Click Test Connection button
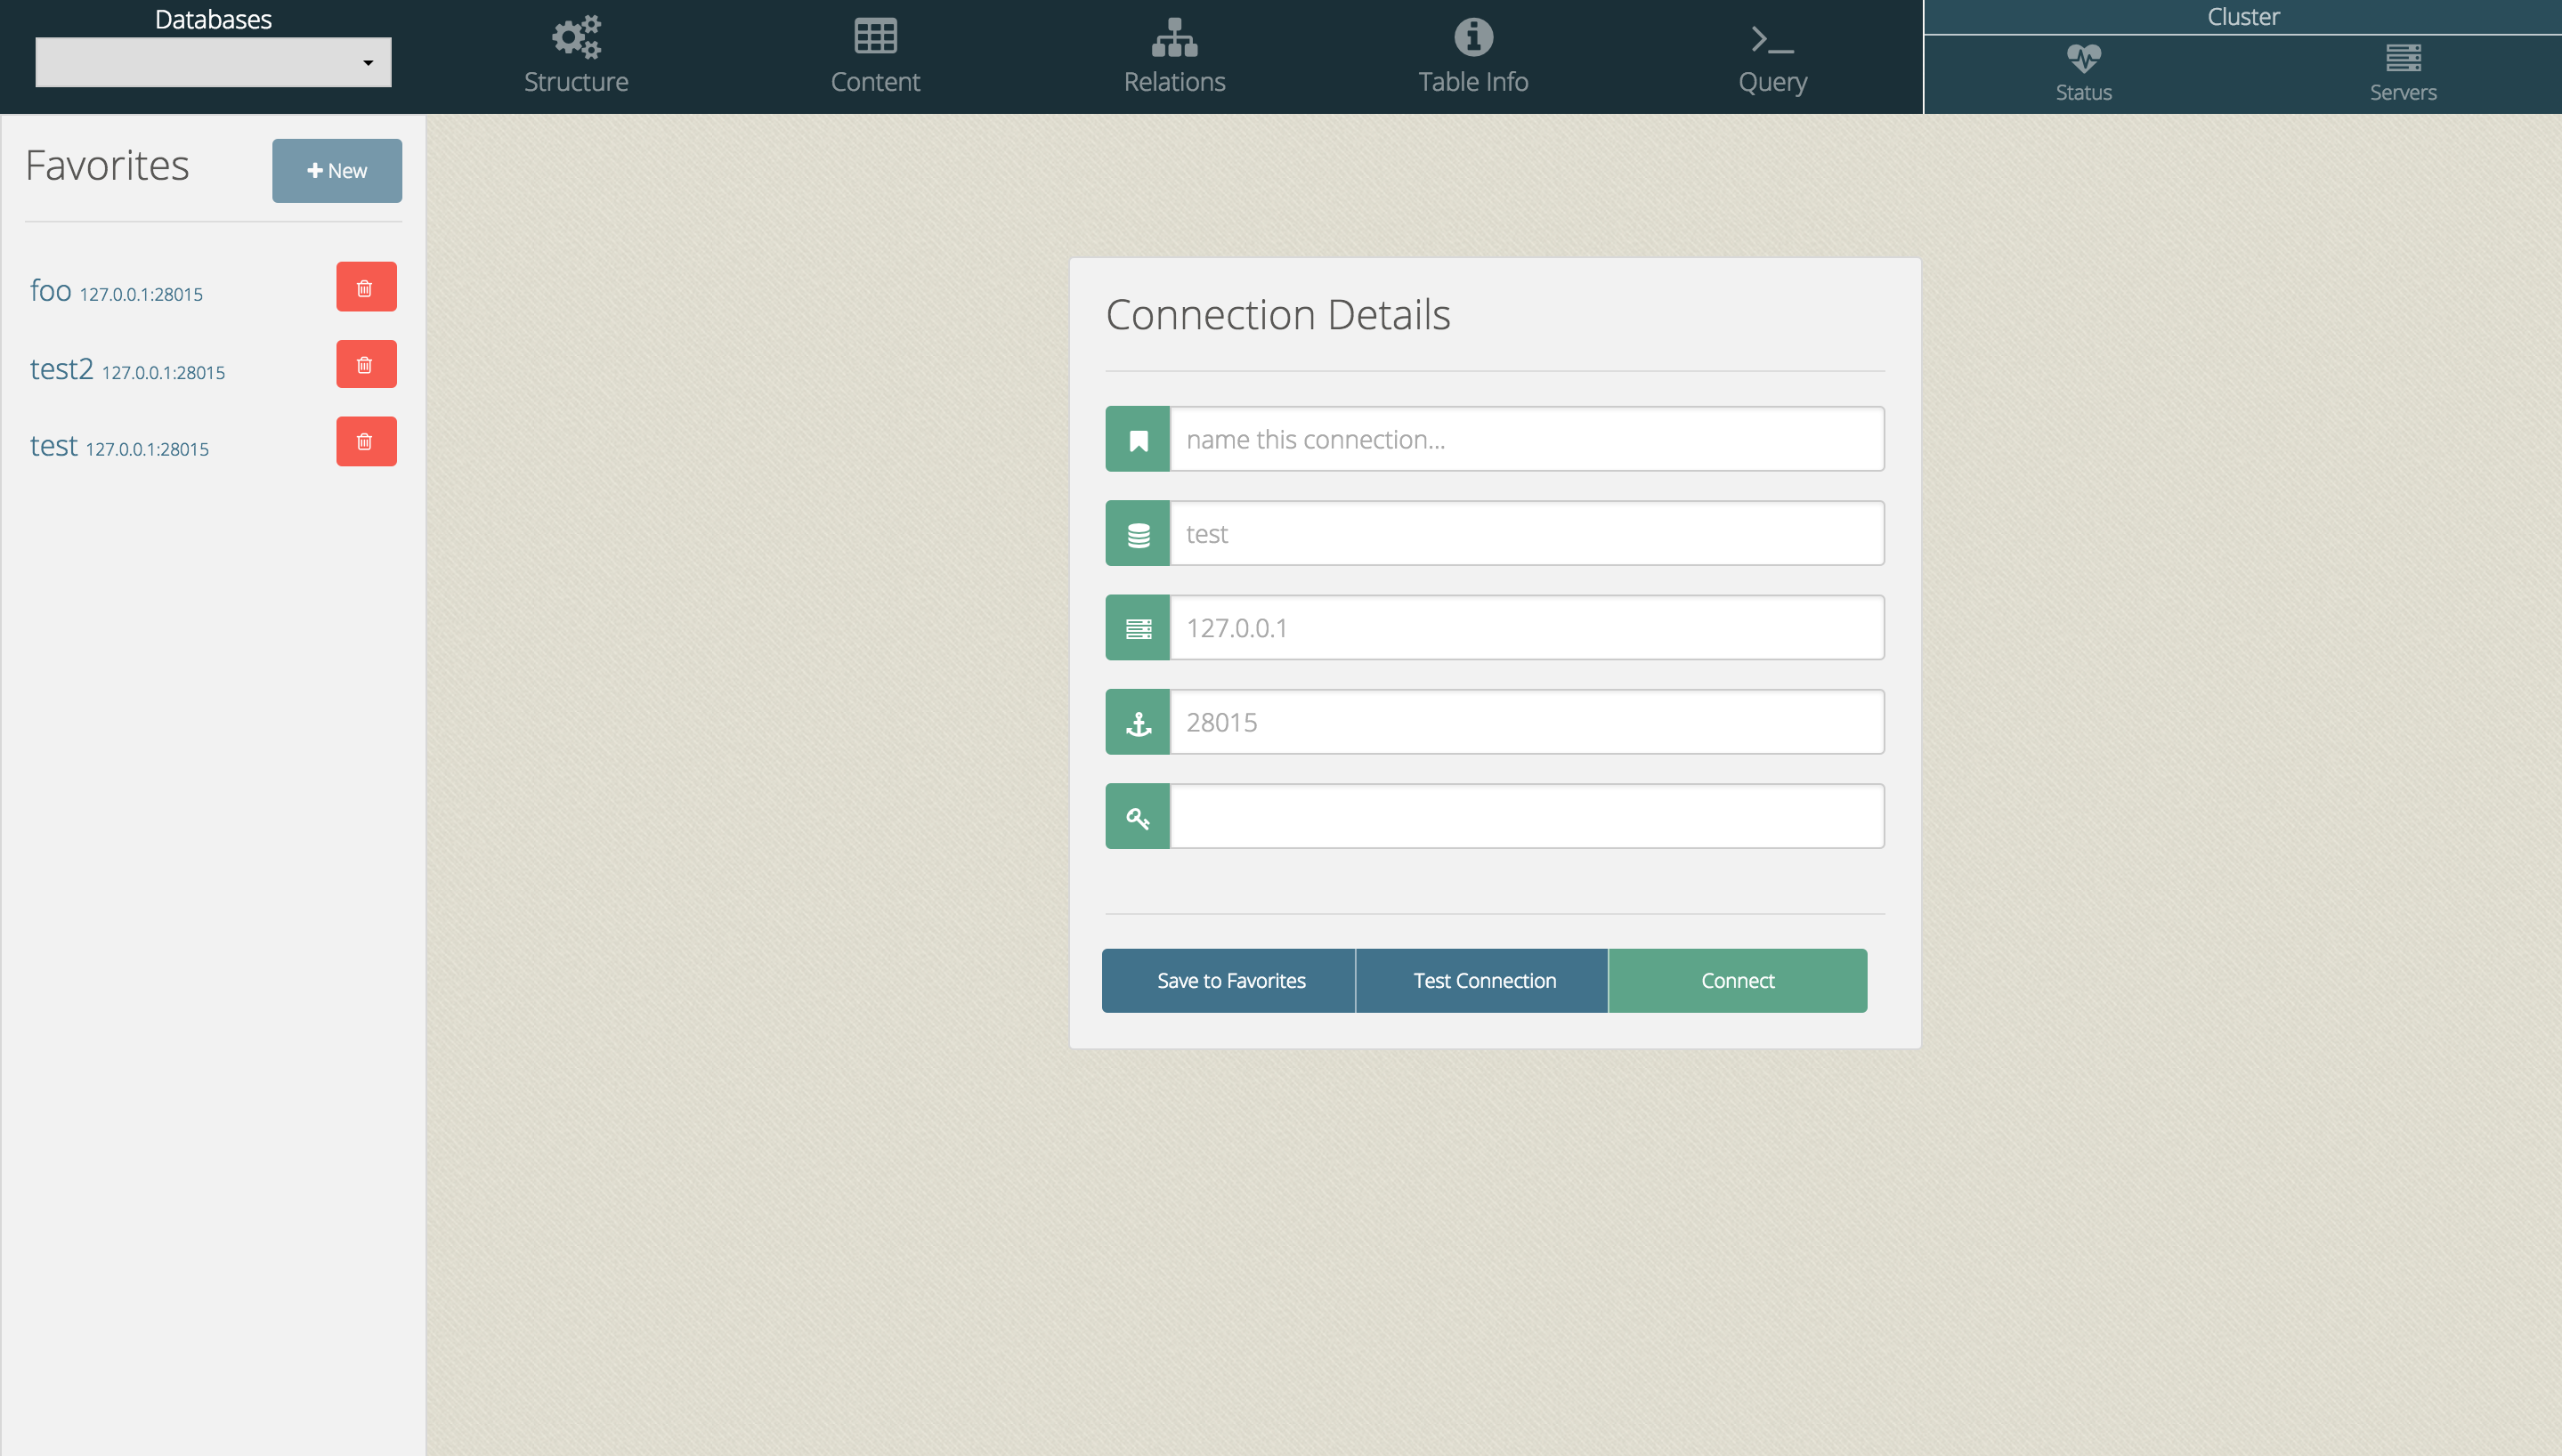 [x=1483, y=980]
